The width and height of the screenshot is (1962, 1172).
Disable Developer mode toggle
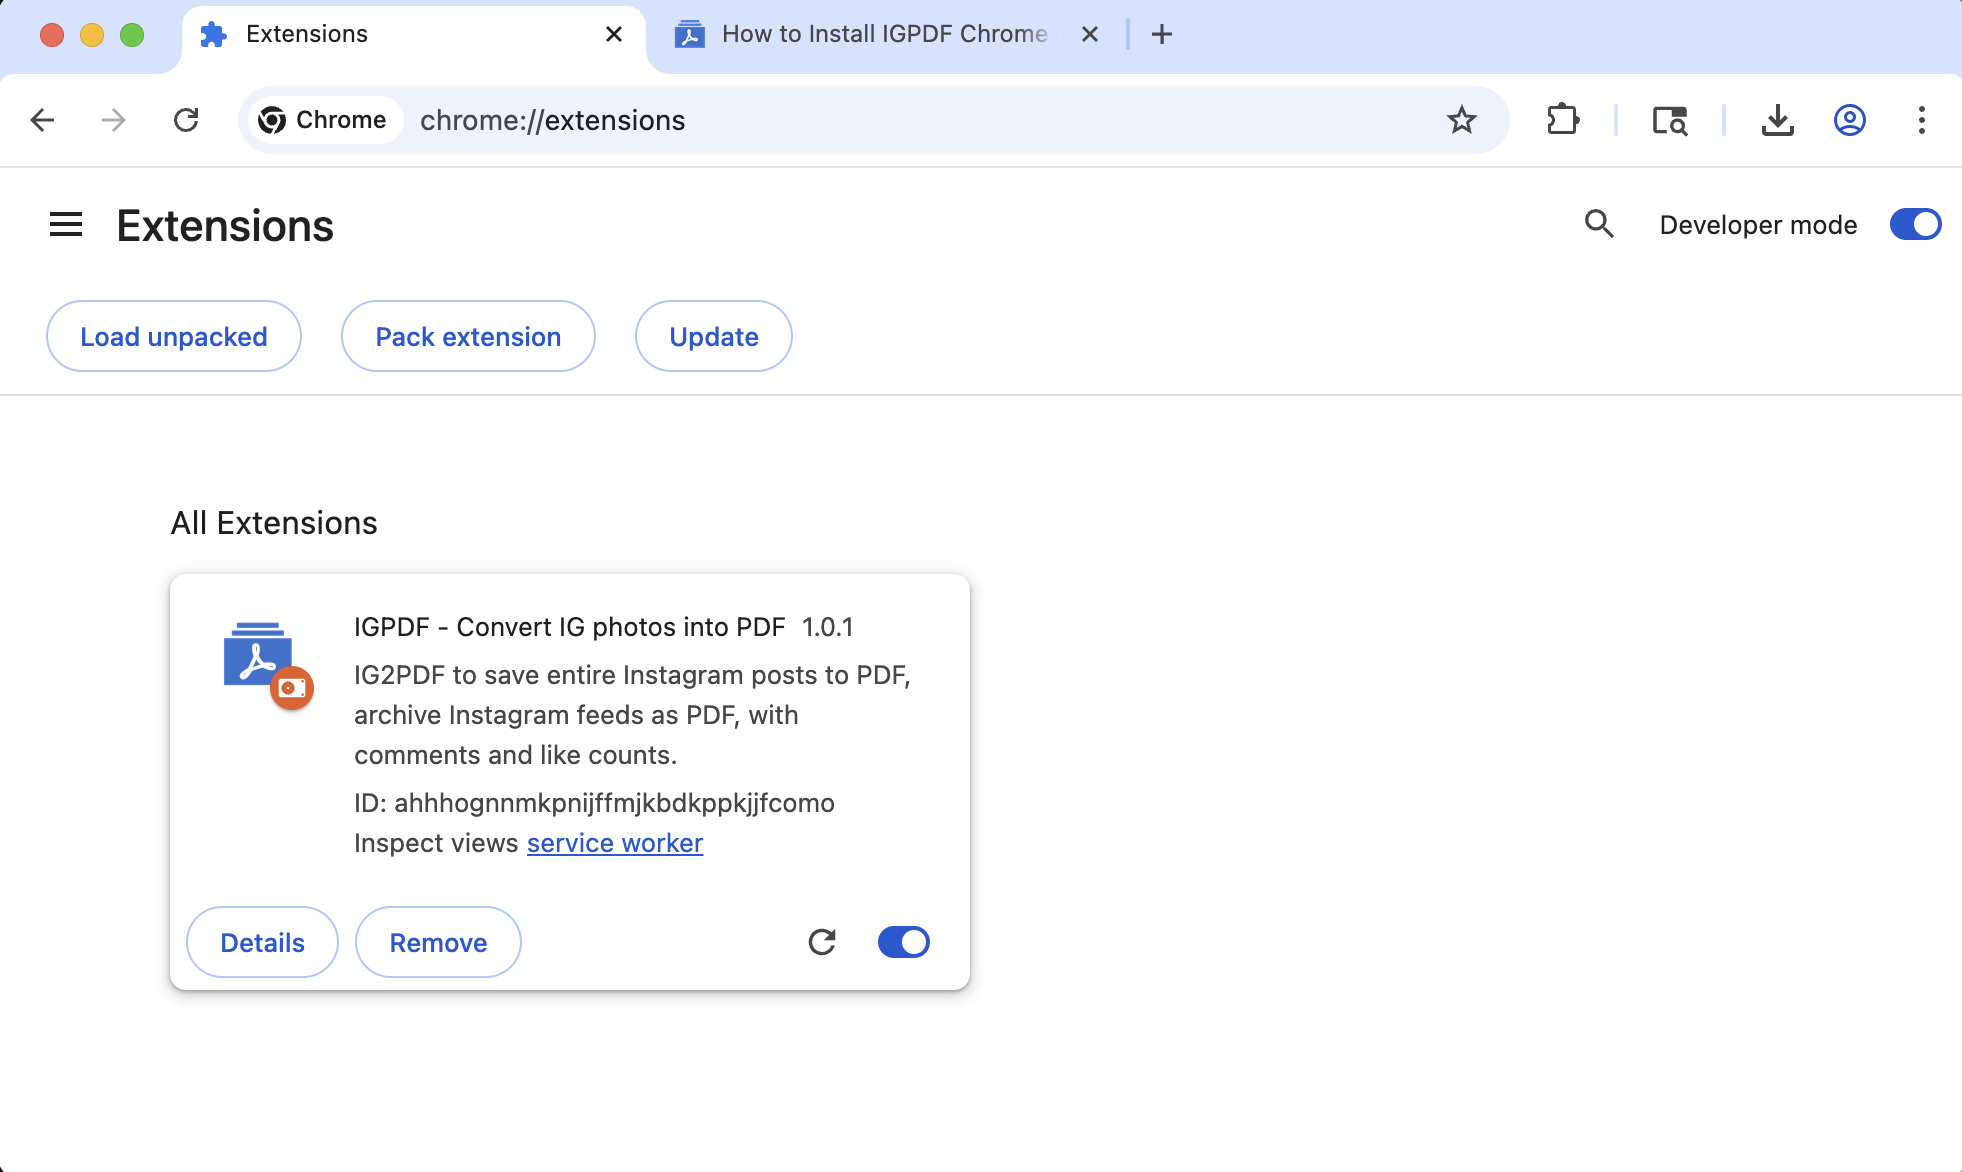point(1915,224)
